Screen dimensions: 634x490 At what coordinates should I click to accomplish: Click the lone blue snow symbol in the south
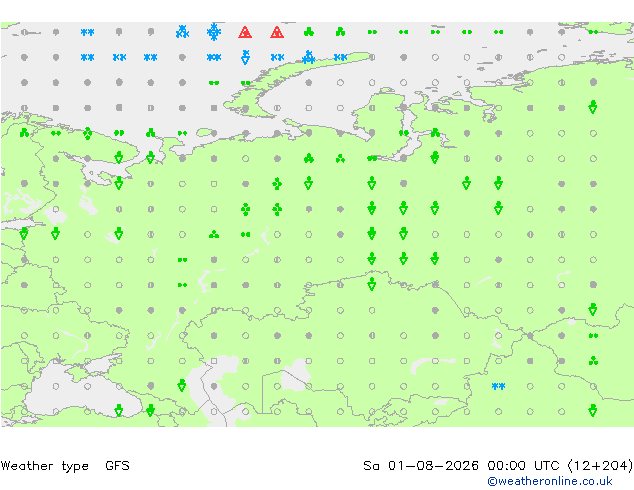tap(498, 387)
